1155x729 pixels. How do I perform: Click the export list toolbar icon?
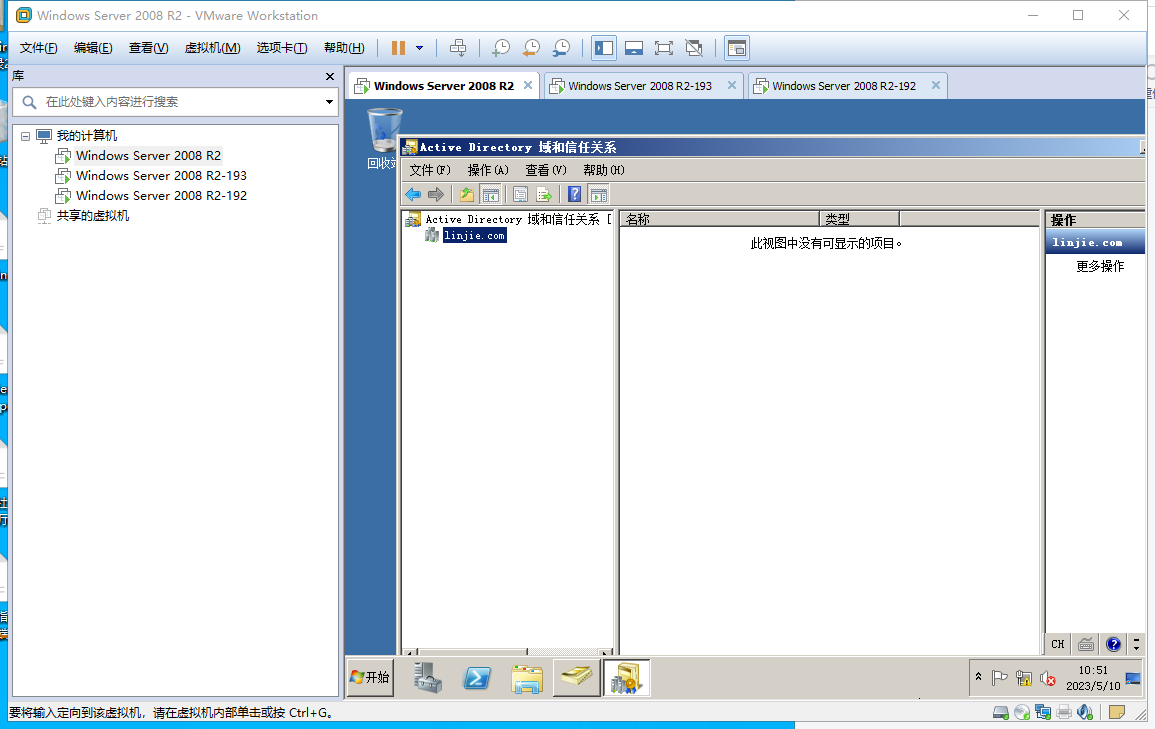click(x=544, y=194)
